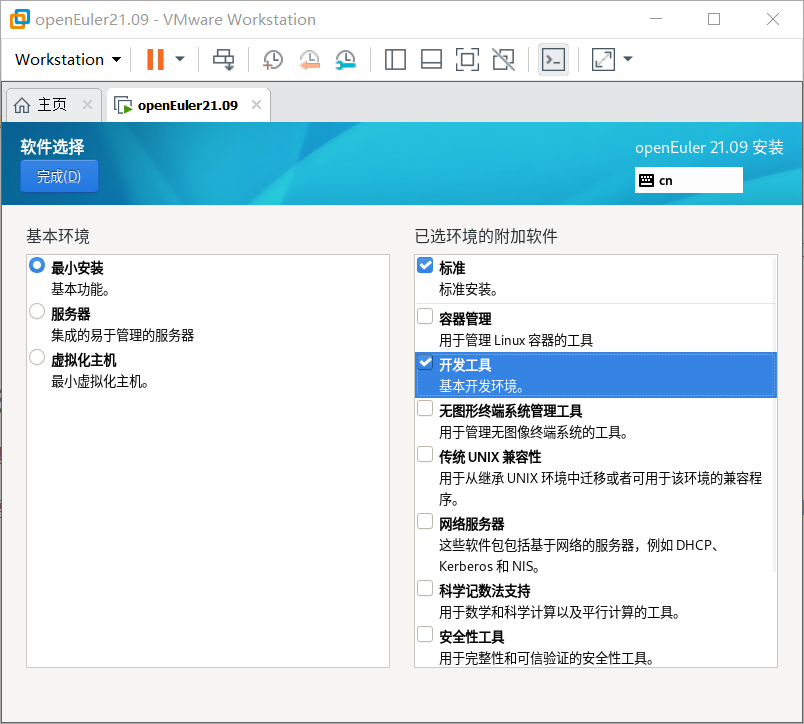This screenshot has height=724, width=804.
Task: Close the VMware Workstation window
Action: (x=773, y=19)
